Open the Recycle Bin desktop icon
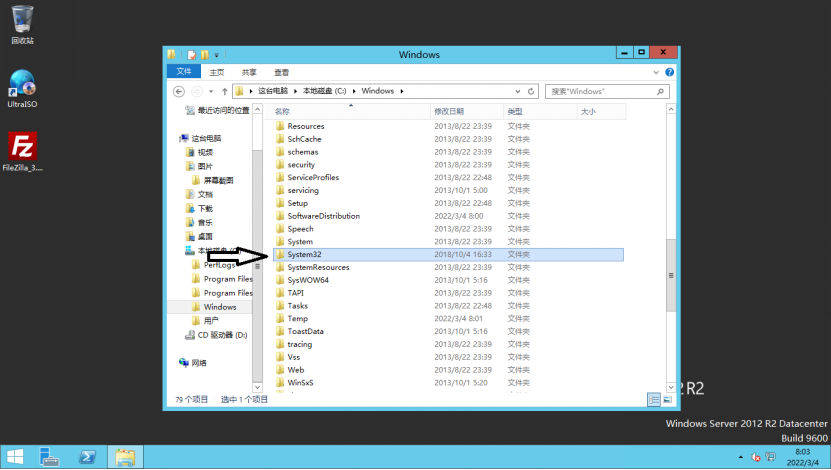This screenshot has width=831, height=470. (22, 24)
